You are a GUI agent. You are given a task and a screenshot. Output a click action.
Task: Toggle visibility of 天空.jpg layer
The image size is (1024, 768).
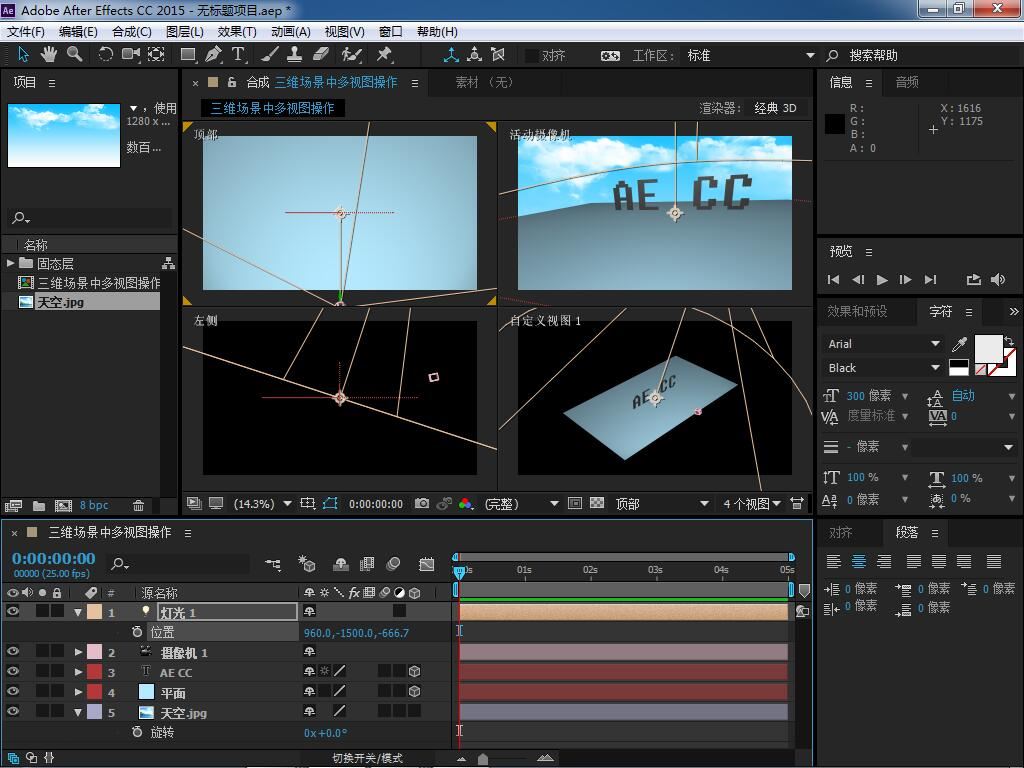point(12,711)
